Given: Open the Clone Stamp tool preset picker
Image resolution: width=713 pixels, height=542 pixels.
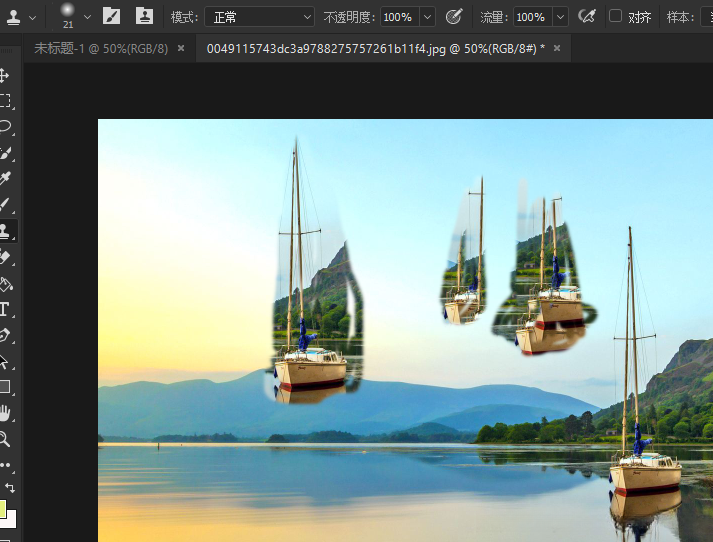Looking at the screenshot, I should tap(13, 17).
